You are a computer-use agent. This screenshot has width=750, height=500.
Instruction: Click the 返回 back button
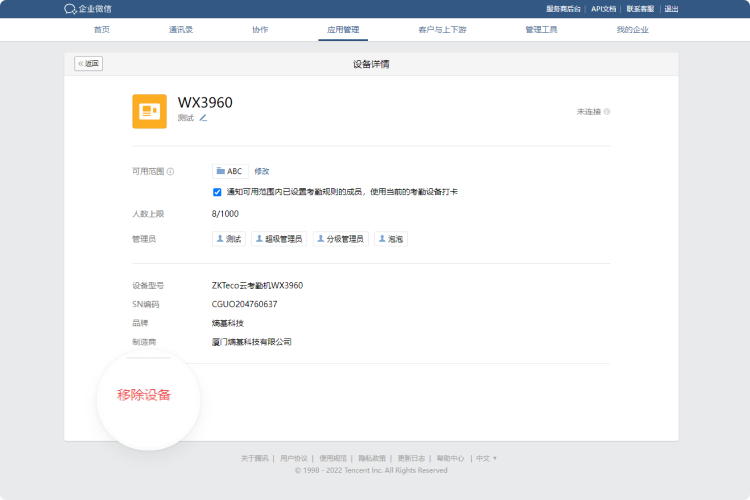(x=88, y=64)
